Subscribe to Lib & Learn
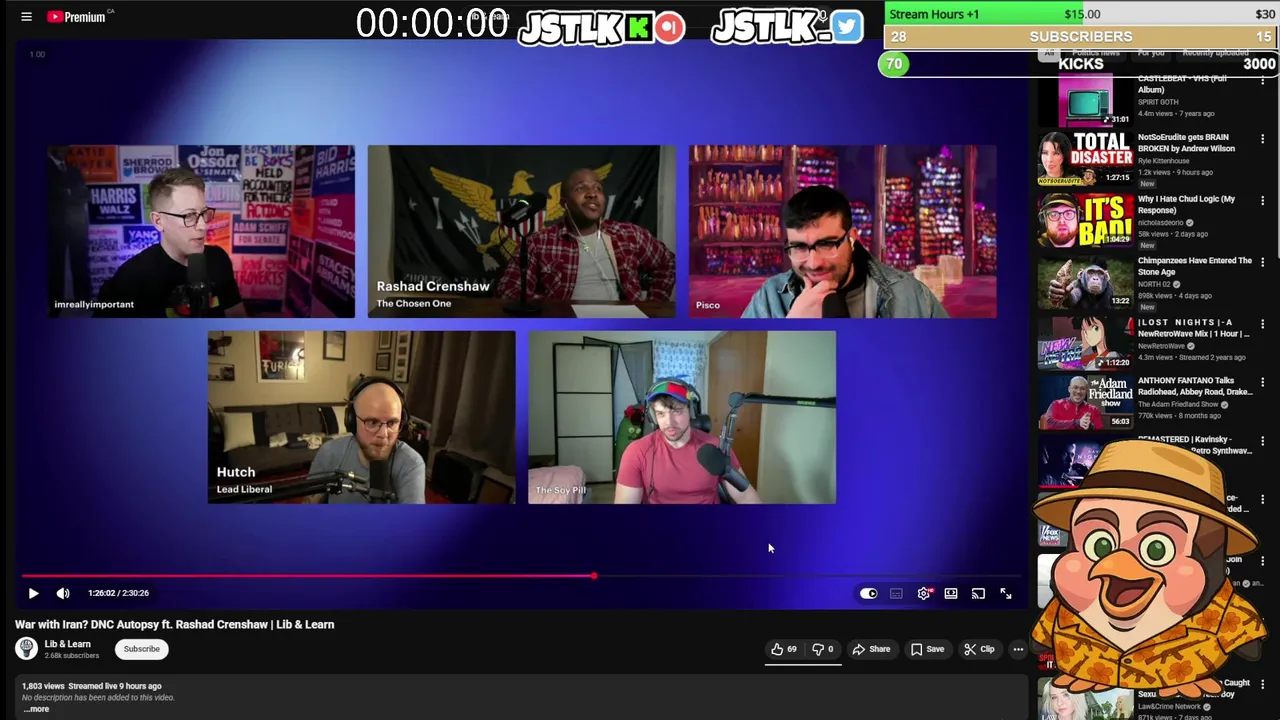Viewport: 1280px width, 720px height. point(141,649)
